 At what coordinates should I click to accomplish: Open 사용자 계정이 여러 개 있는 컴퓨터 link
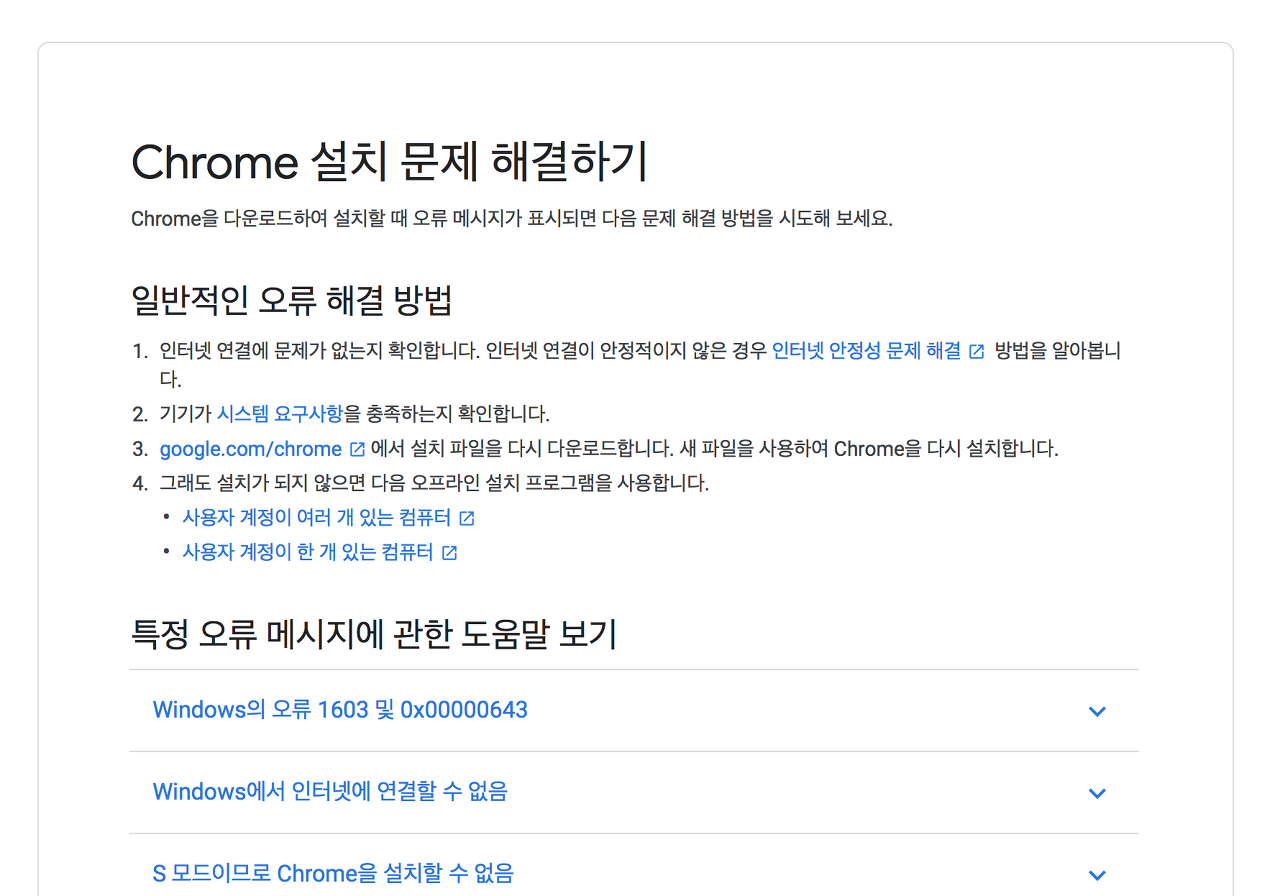coord(316,518)
